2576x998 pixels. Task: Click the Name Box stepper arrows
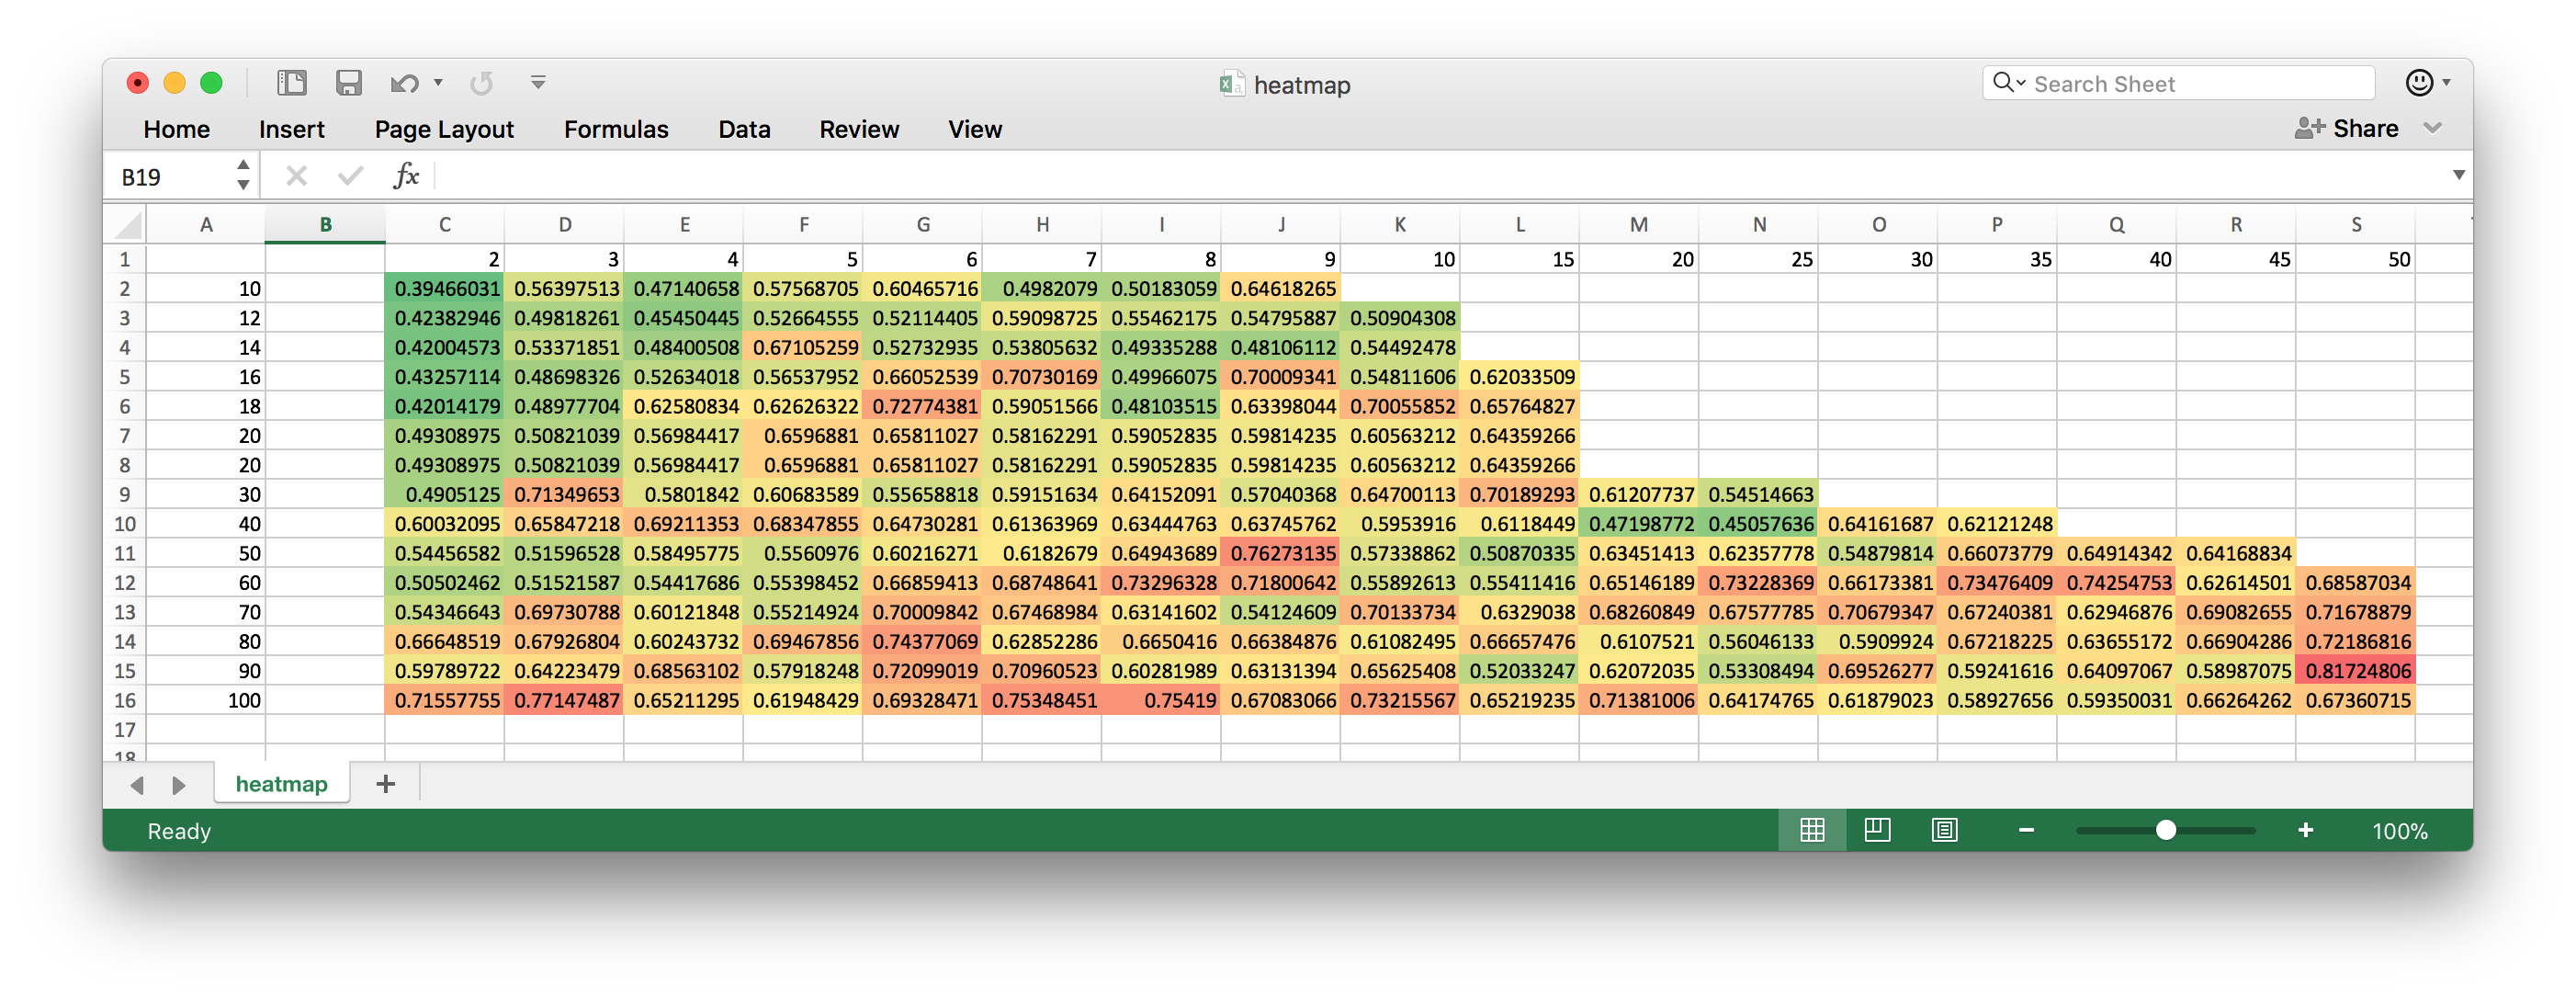point(243,176)
